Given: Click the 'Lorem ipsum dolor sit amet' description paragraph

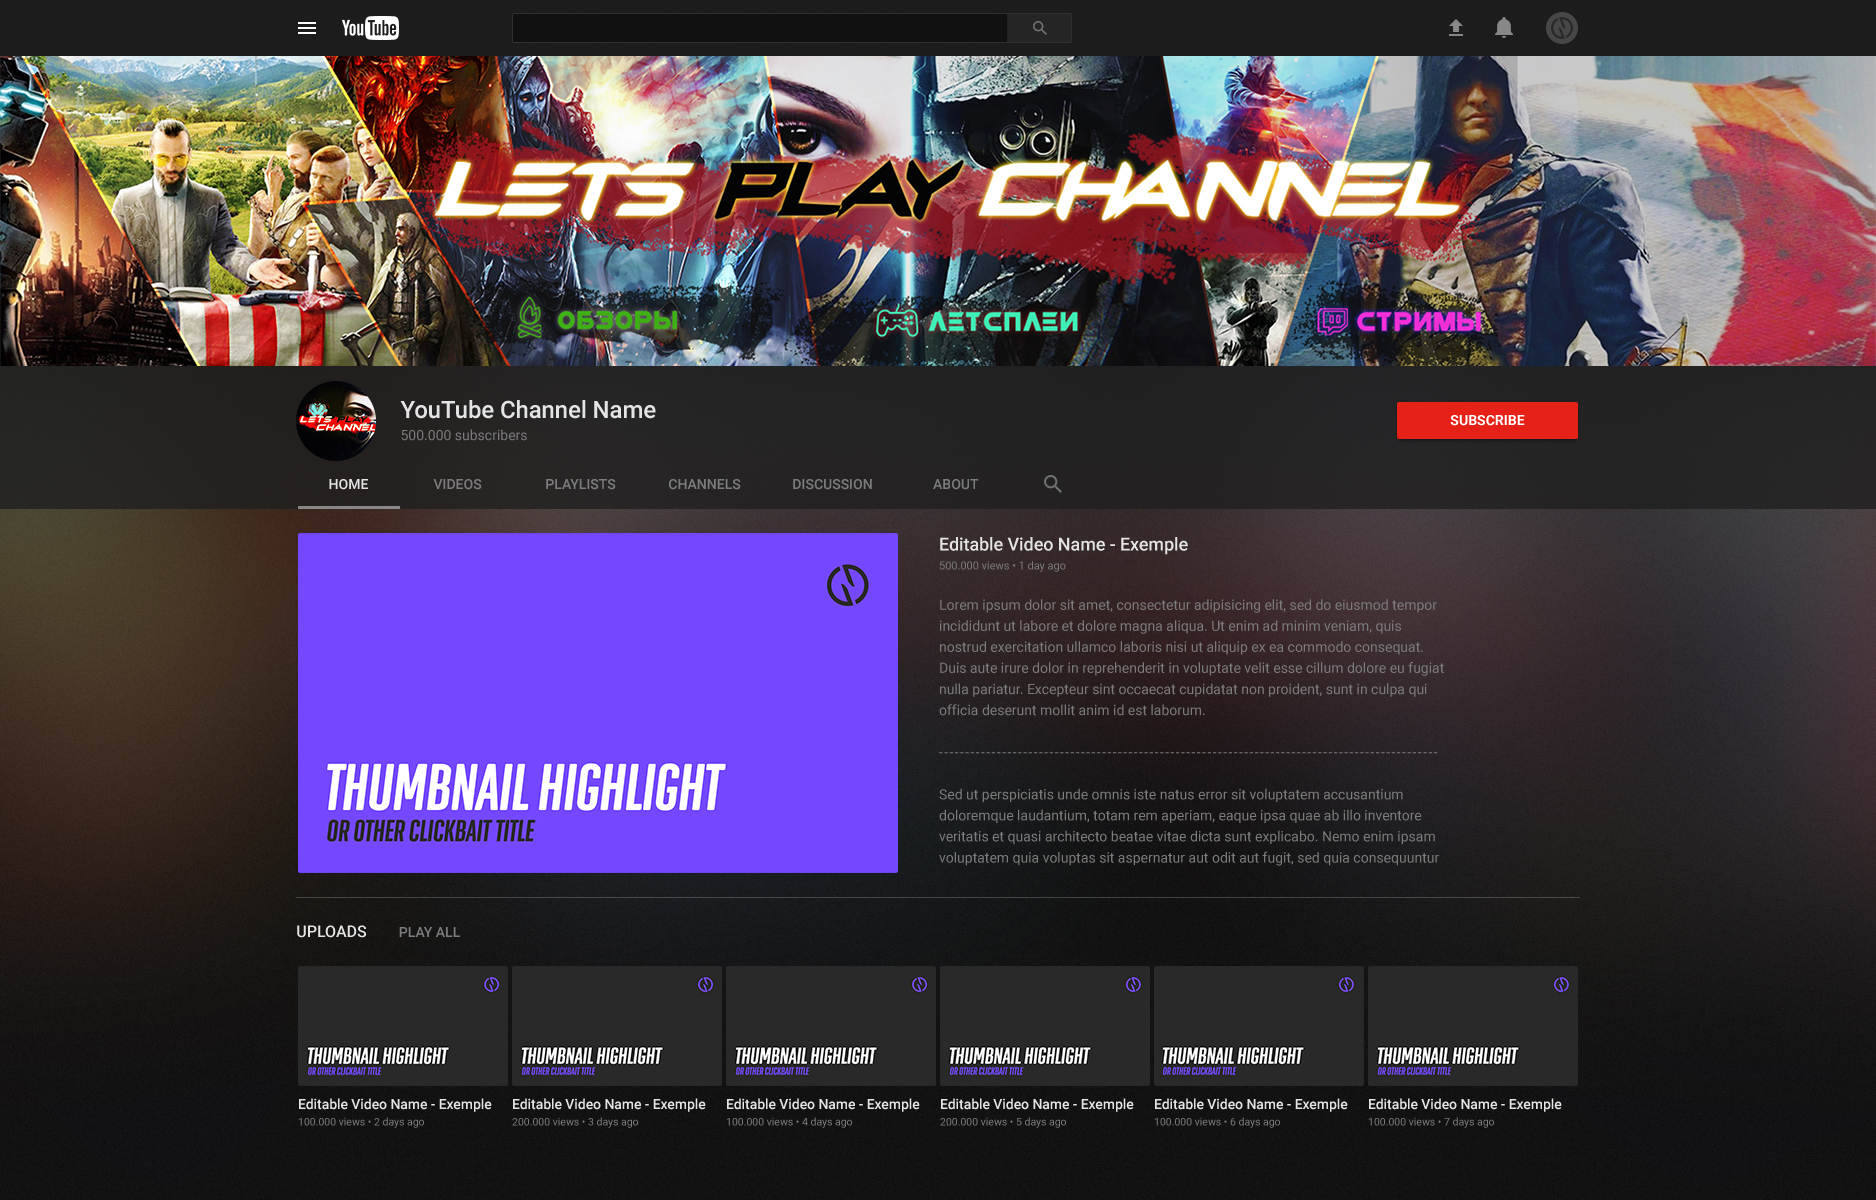Looking at the screenshot, I should [1191, 658].
